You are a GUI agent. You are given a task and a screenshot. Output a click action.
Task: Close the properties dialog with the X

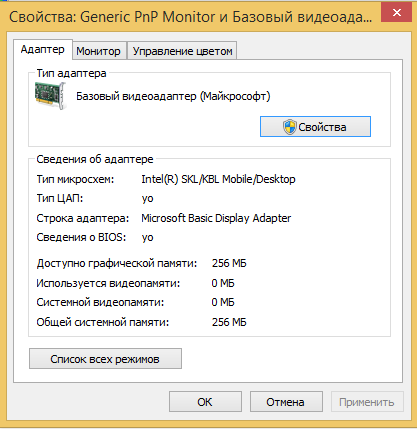(397, 13)
